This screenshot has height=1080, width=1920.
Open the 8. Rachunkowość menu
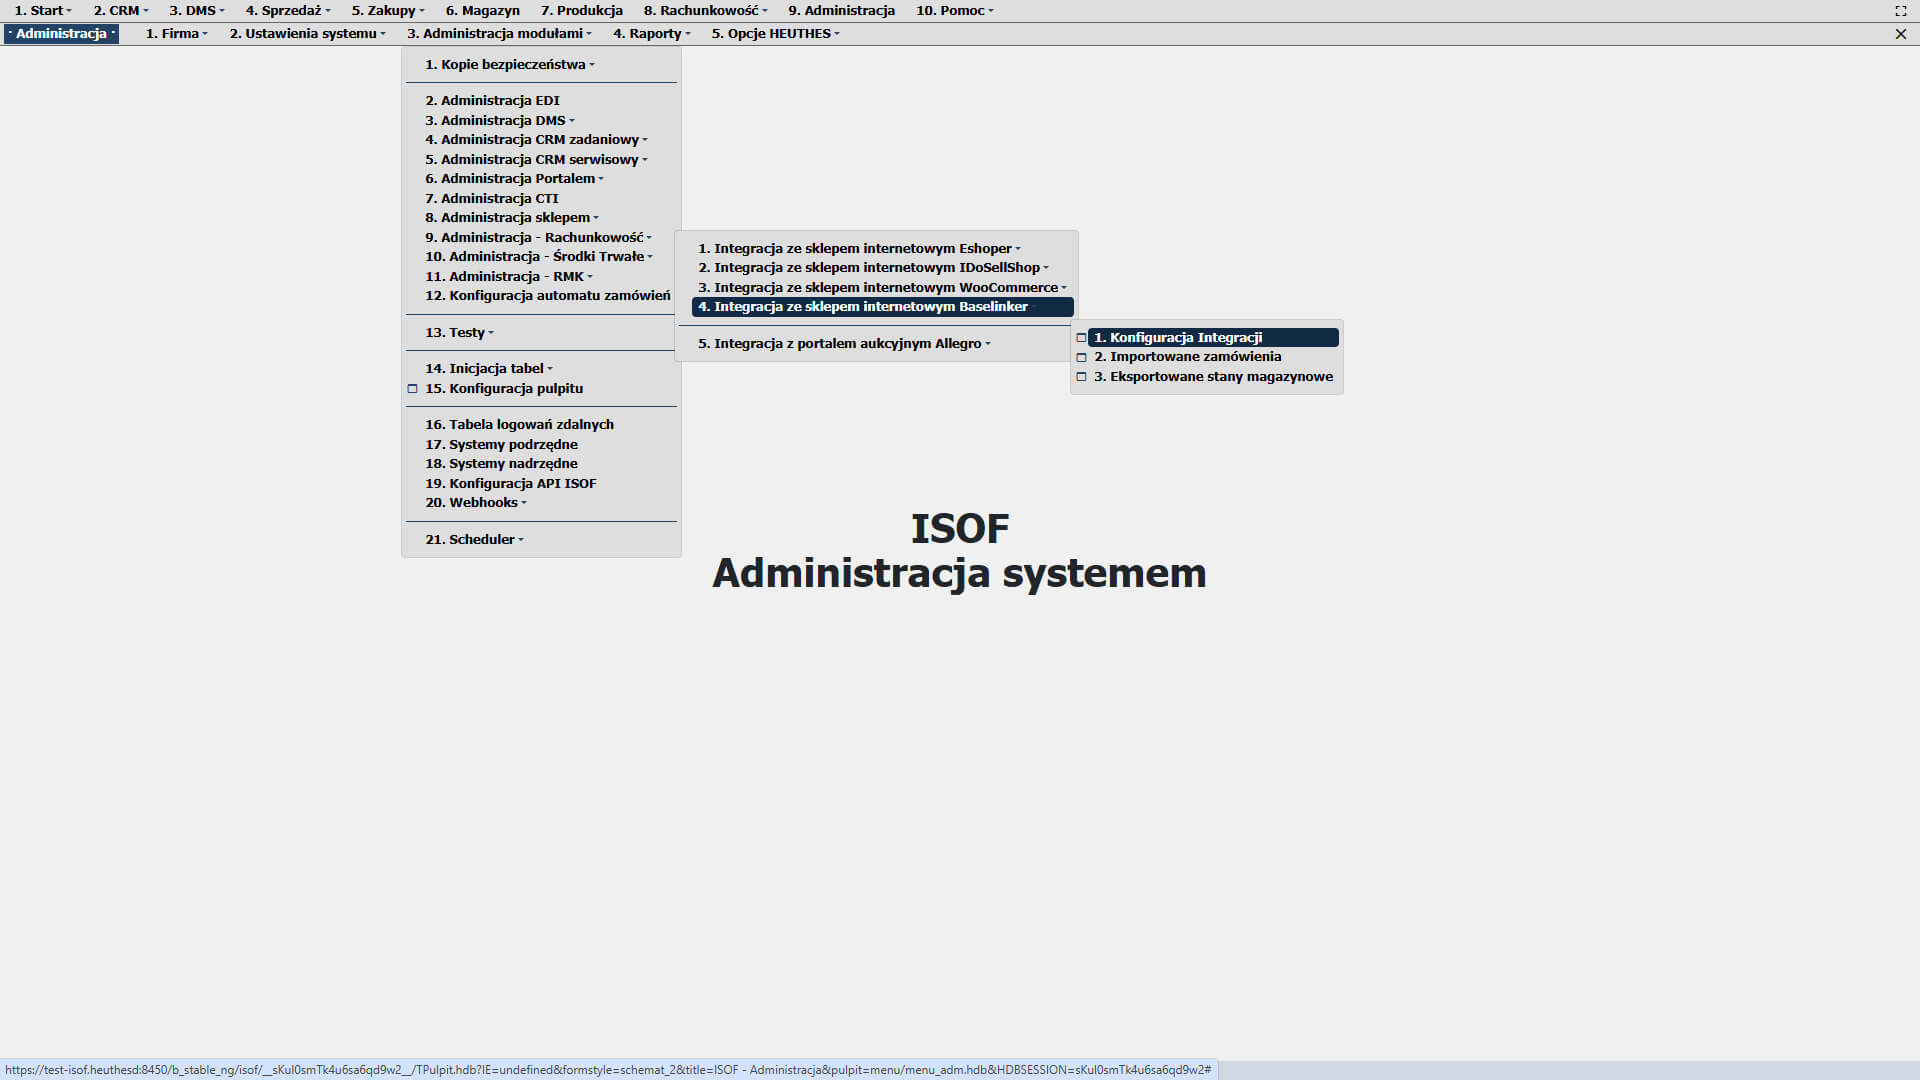[x=705, y=11]
